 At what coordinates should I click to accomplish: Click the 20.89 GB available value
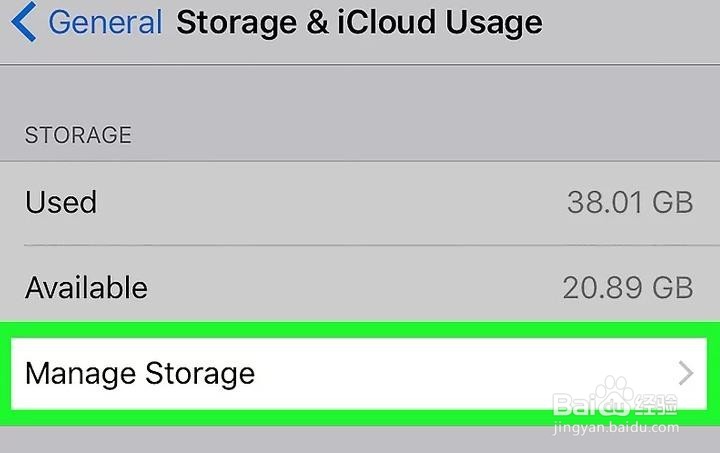click(627, 288)
